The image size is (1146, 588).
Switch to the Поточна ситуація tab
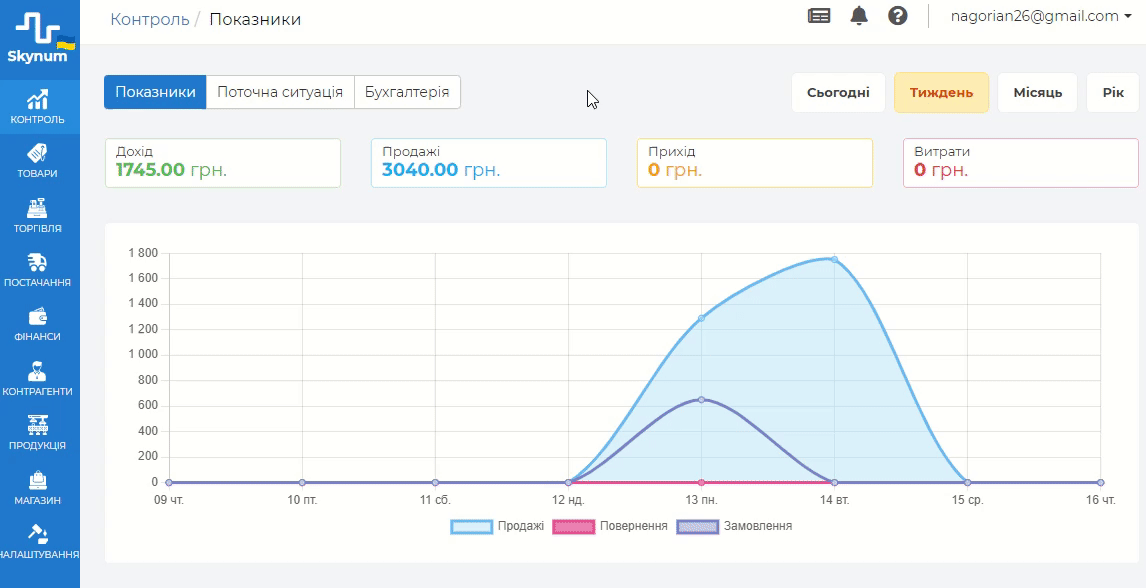[x=280, y=92]
